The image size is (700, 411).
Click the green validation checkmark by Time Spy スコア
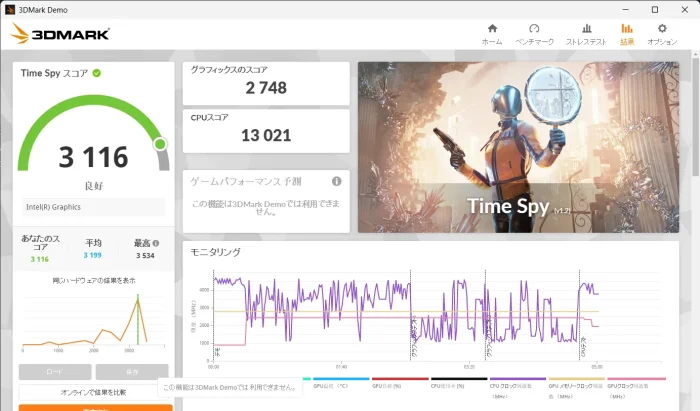coord(96,73)
